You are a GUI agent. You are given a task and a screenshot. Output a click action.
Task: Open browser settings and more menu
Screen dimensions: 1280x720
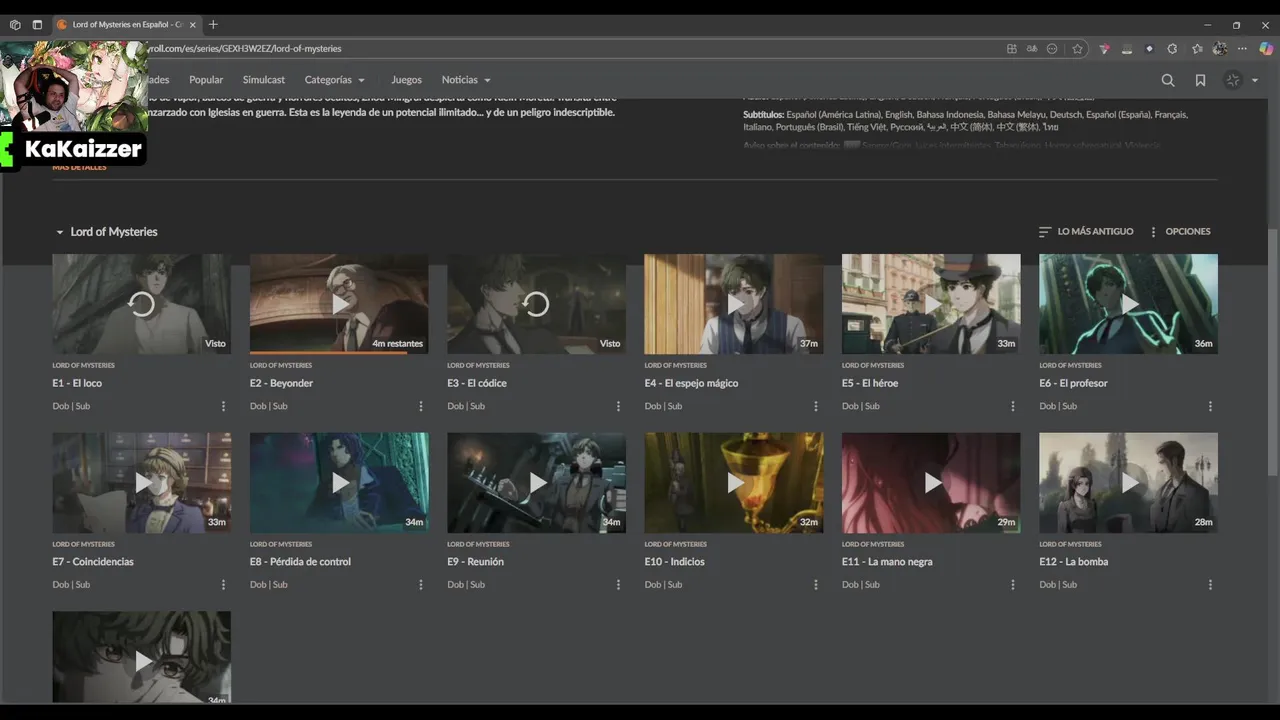tap(1243, 48)
